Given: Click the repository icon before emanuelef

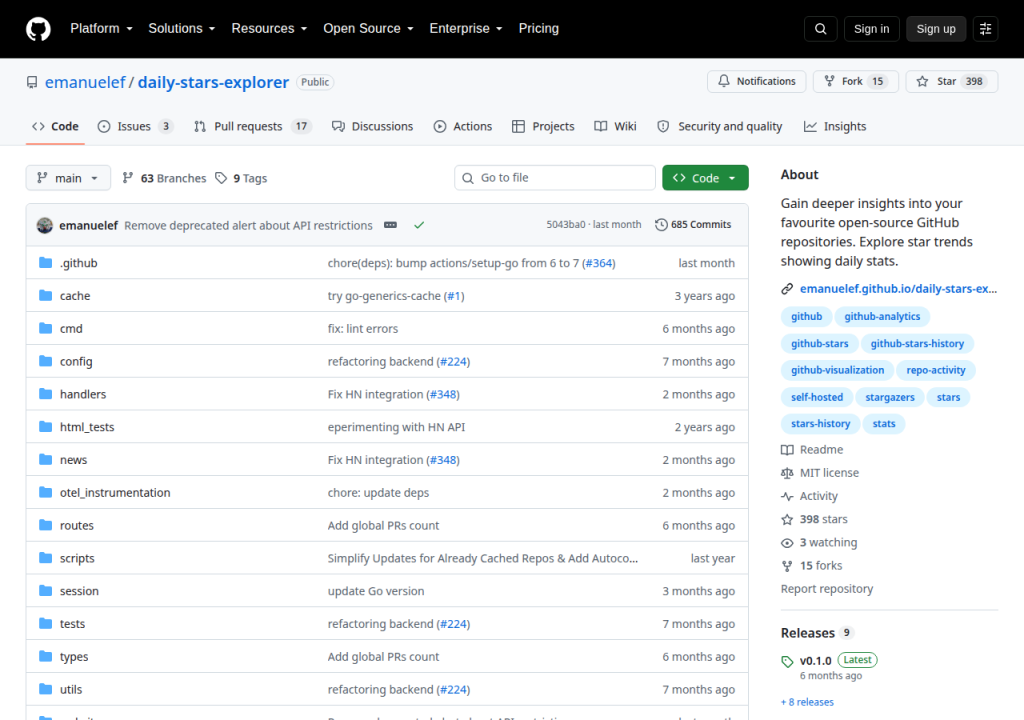Looking at the screenshot, I should 32,82.
